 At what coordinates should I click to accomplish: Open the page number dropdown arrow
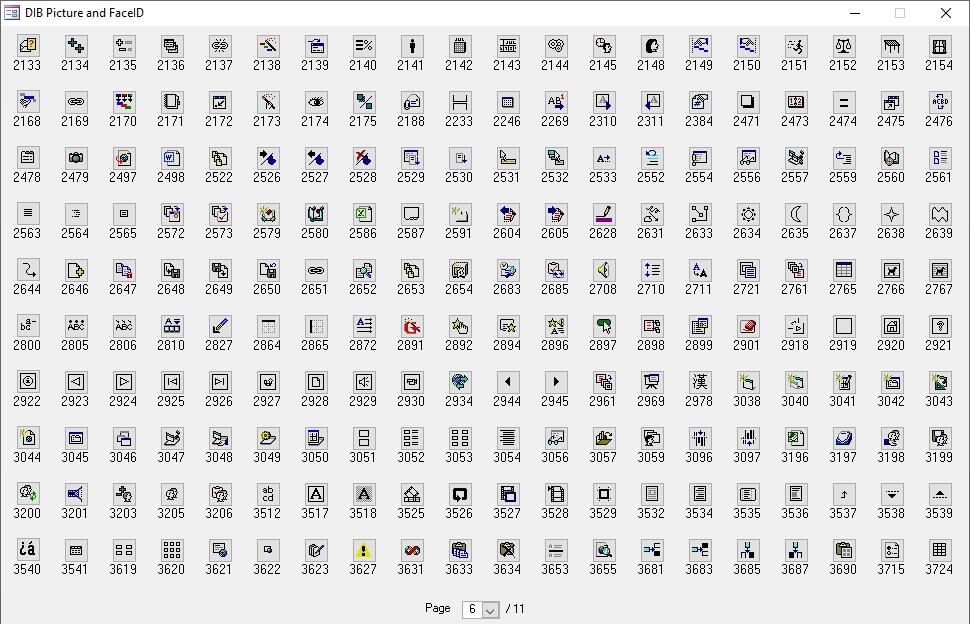tap(490, 610)
